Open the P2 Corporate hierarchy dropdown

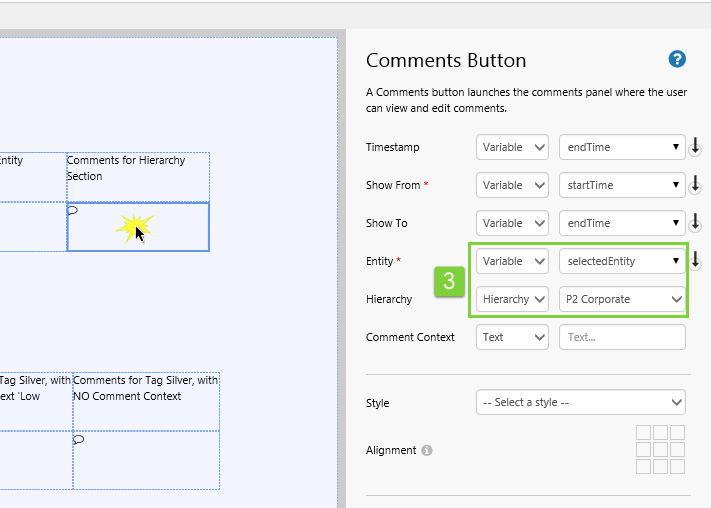coord(621,299)
